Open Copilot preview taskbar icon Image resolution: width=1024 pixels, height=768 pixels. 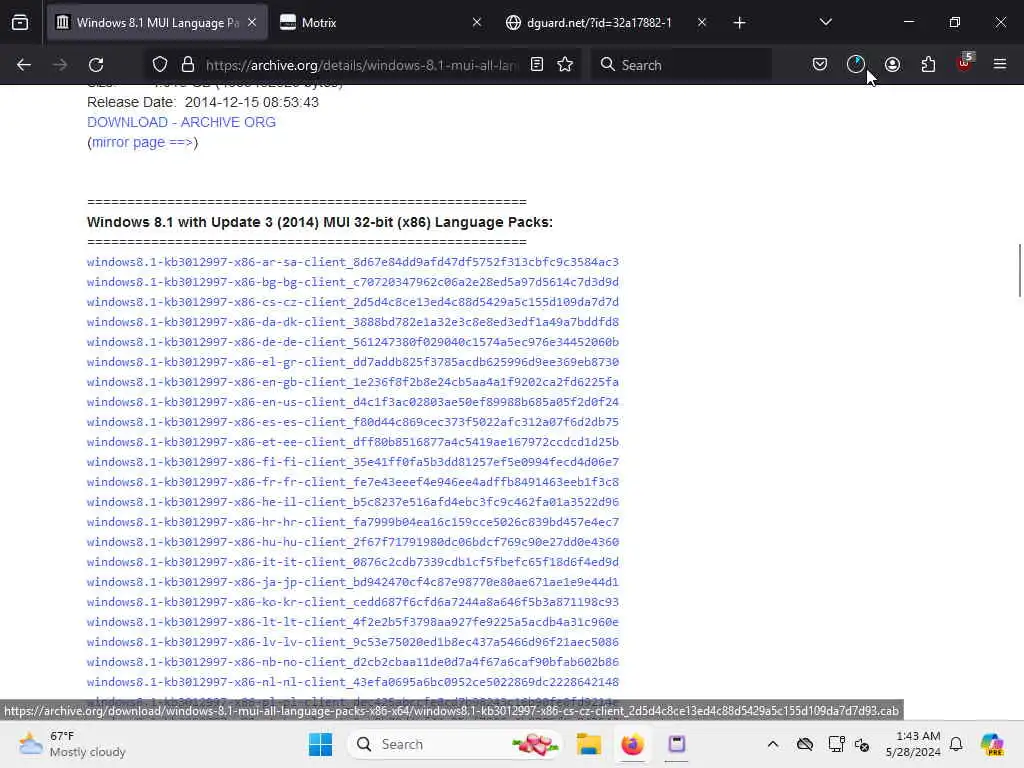991,744
